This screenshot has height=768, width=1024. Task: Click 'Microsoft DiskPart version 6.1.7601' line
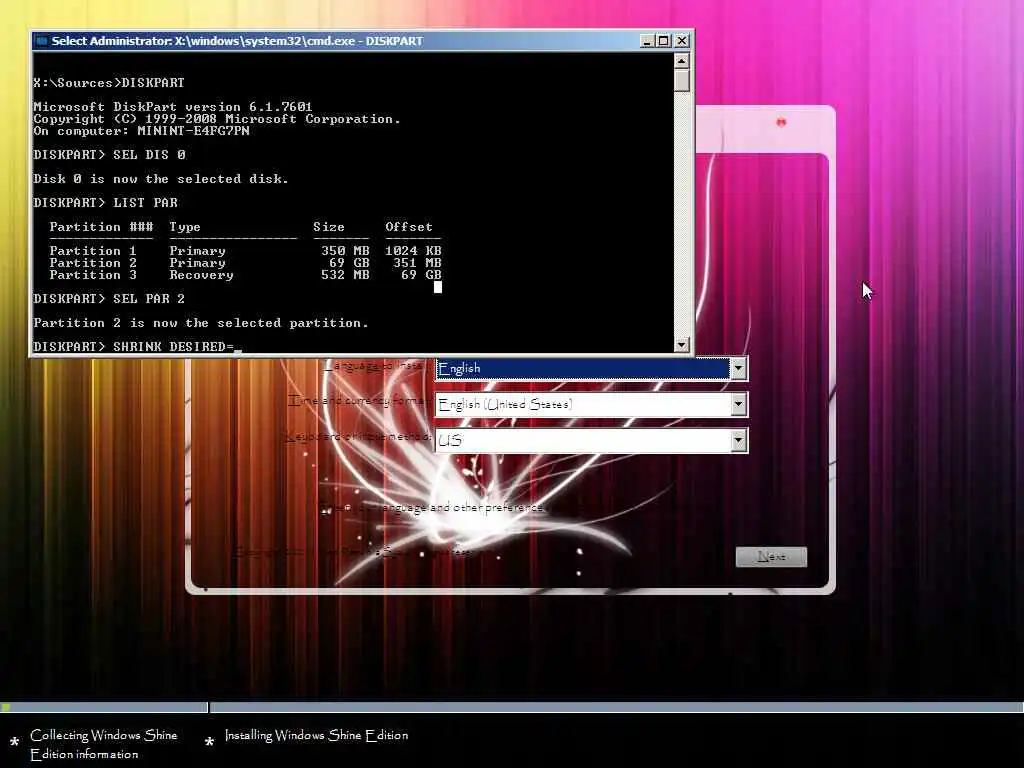pos(173,106)
